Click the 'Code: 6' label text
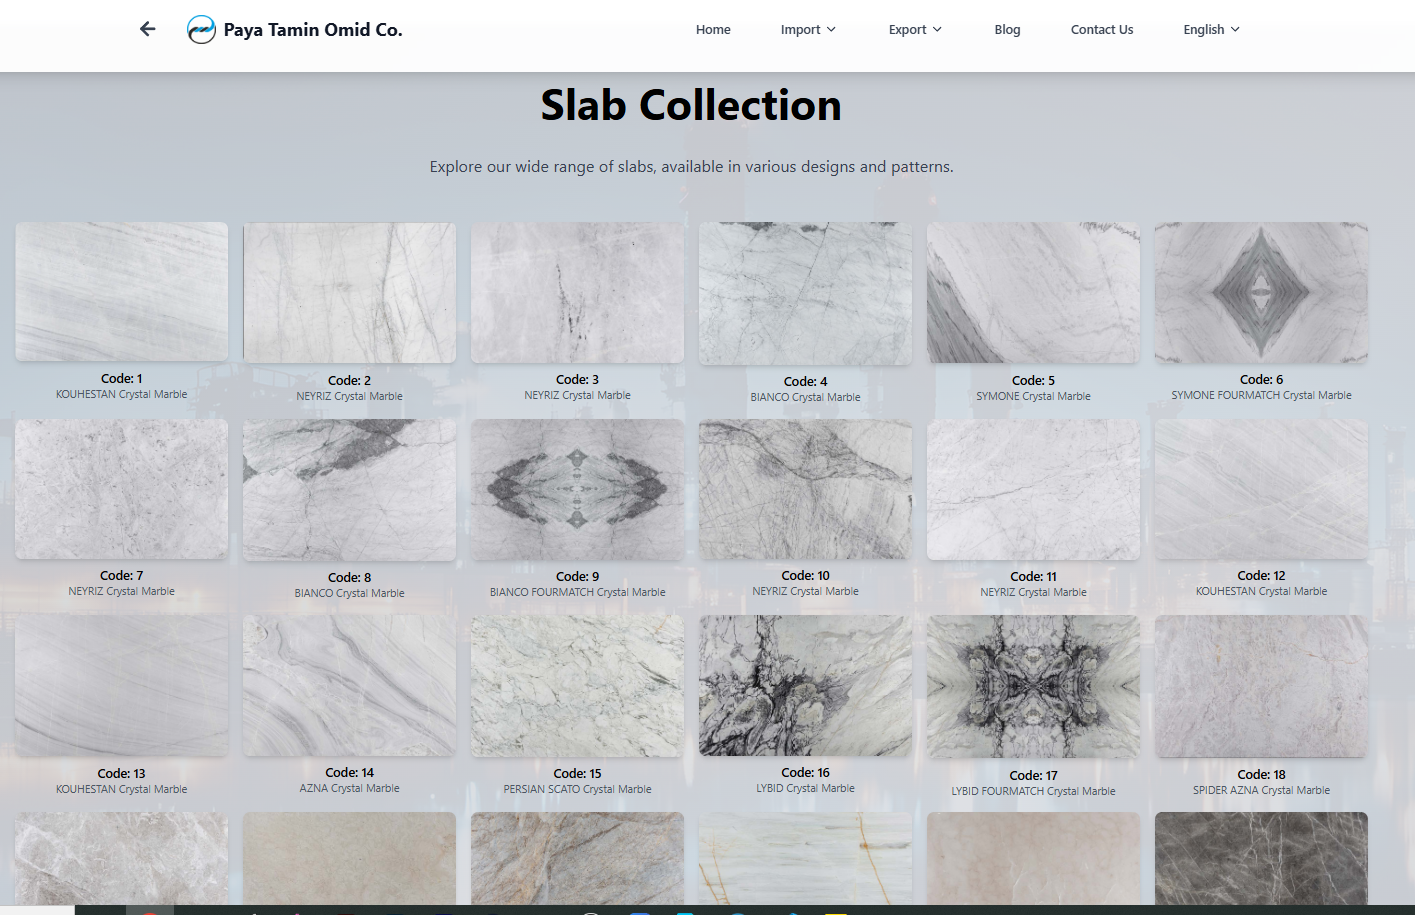 click(x=1262, y=379)
